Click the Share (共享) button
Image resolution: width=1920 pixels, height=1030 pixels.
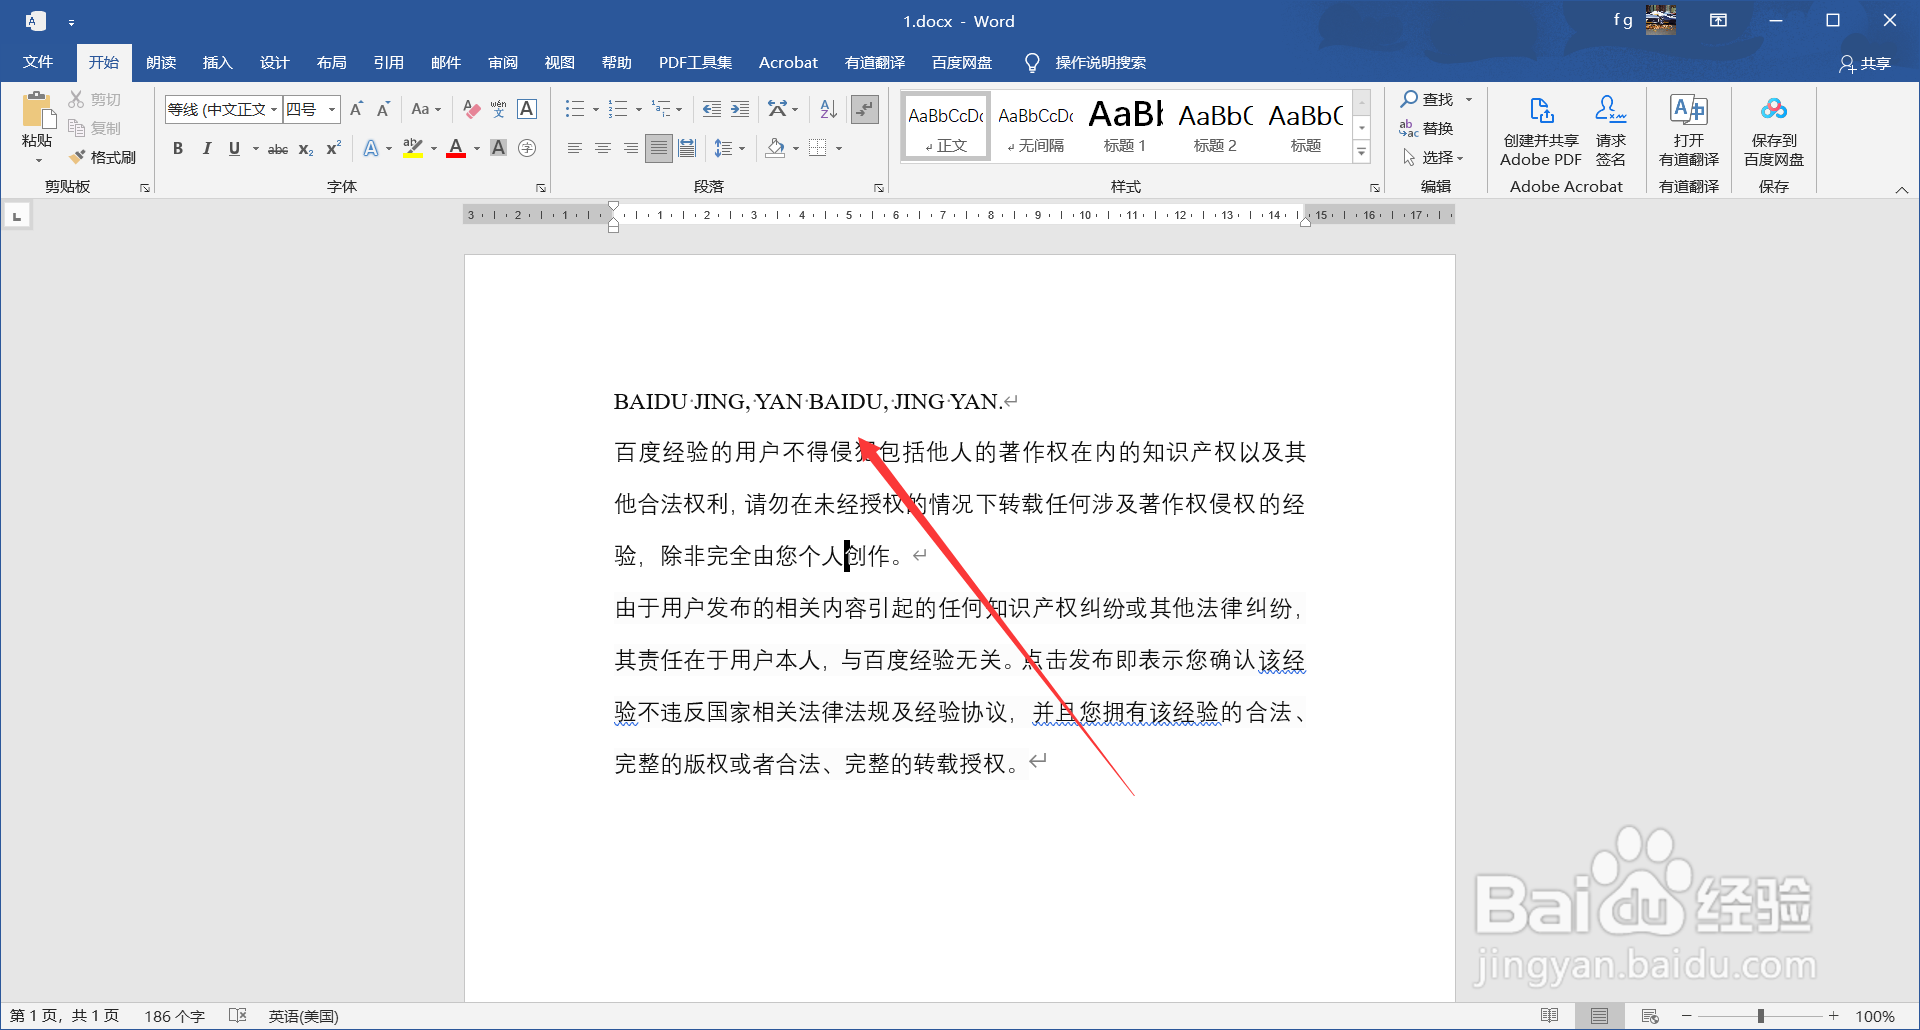coord(1865,63)
